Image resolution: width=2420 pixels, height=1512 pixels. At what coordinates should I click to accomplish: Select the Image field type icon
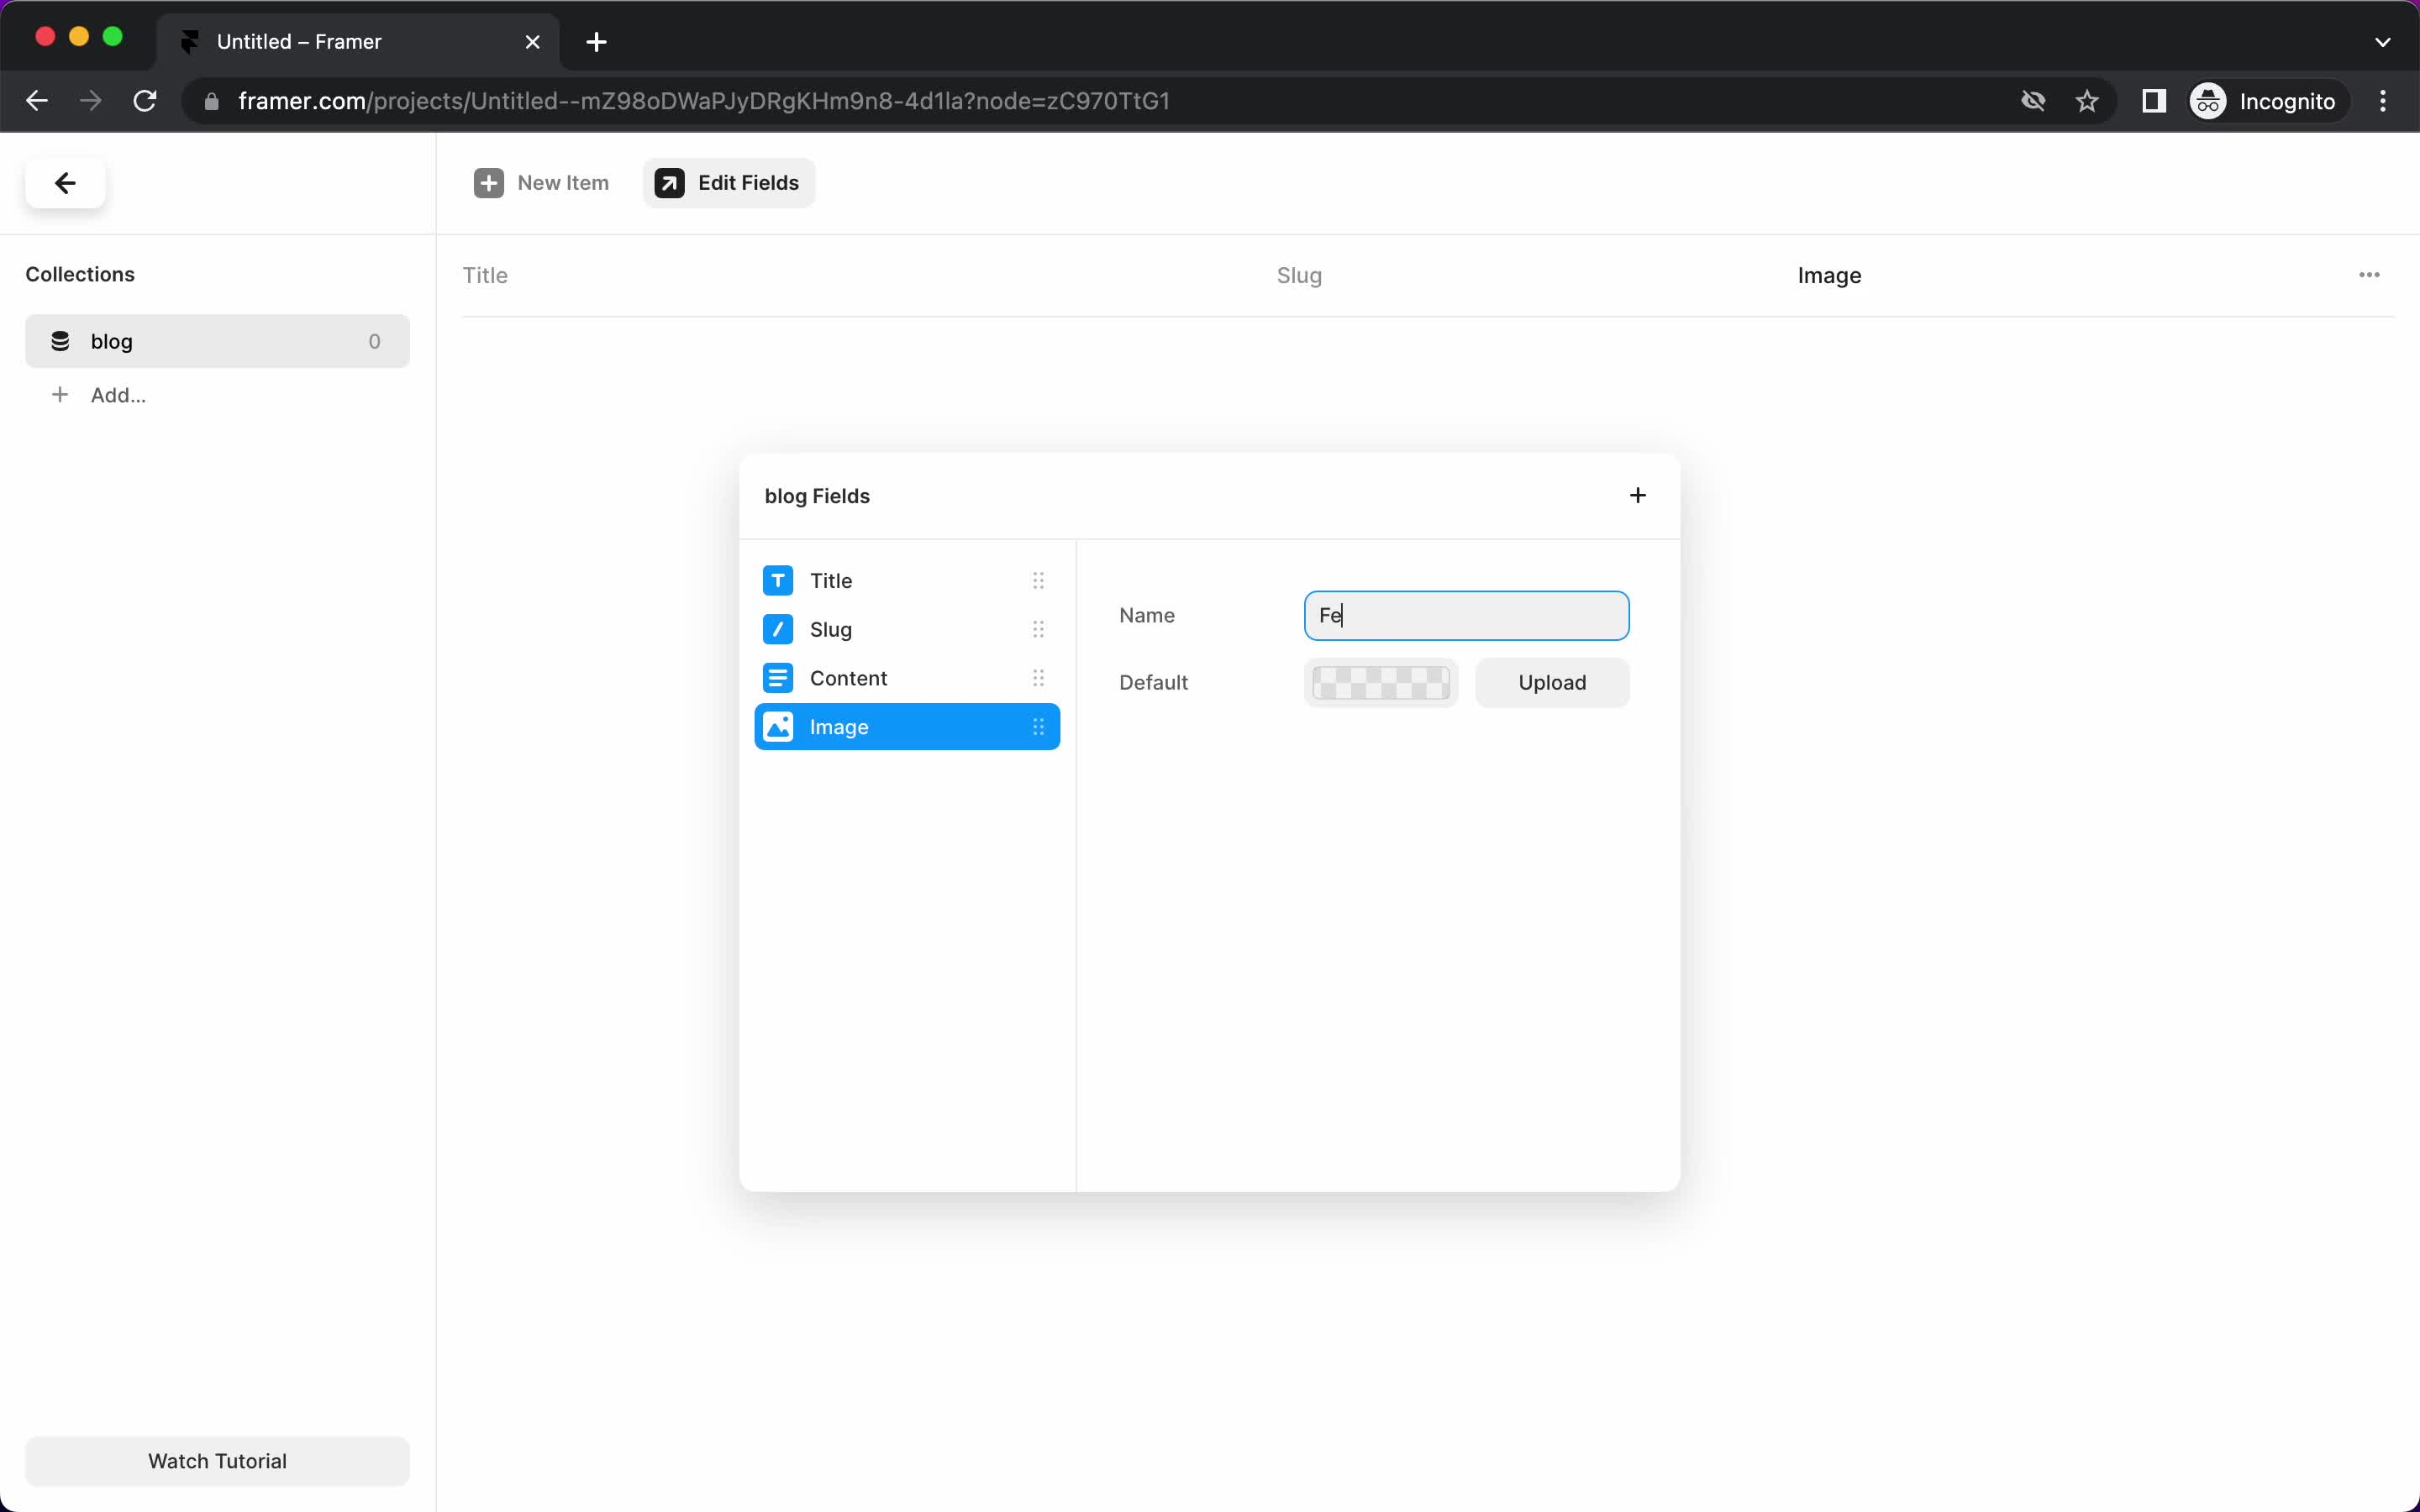click(x=779, y=727)
